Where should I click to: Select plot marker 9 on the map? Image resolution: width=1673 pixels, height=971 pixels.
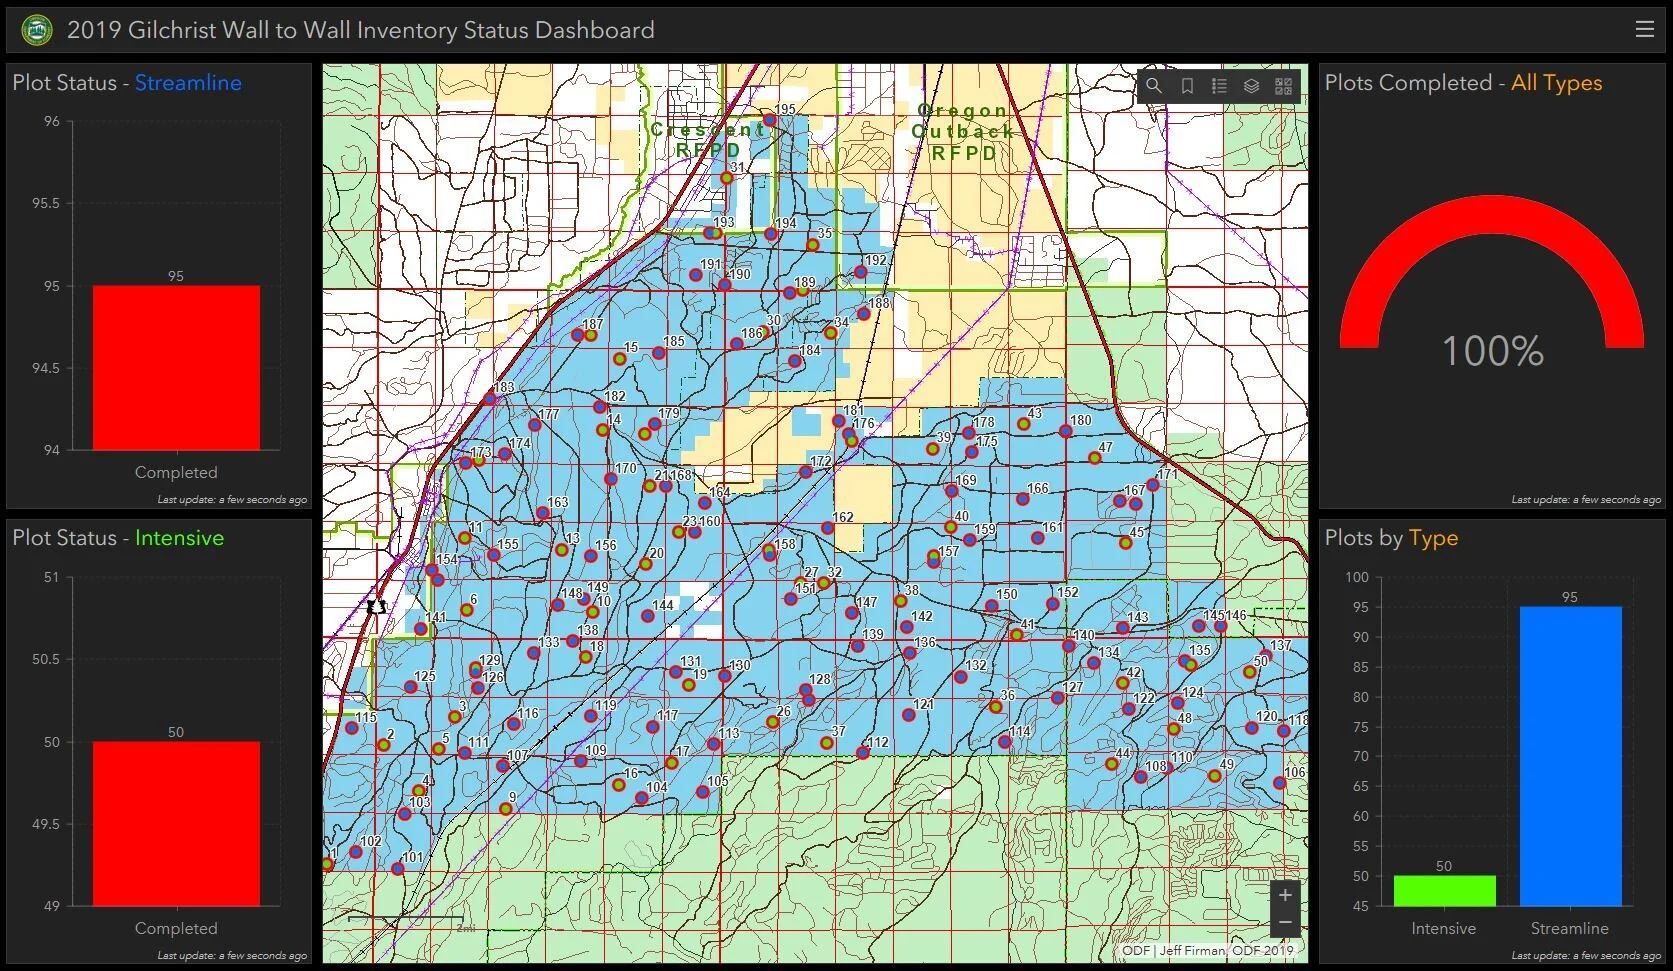click(506, 809)
